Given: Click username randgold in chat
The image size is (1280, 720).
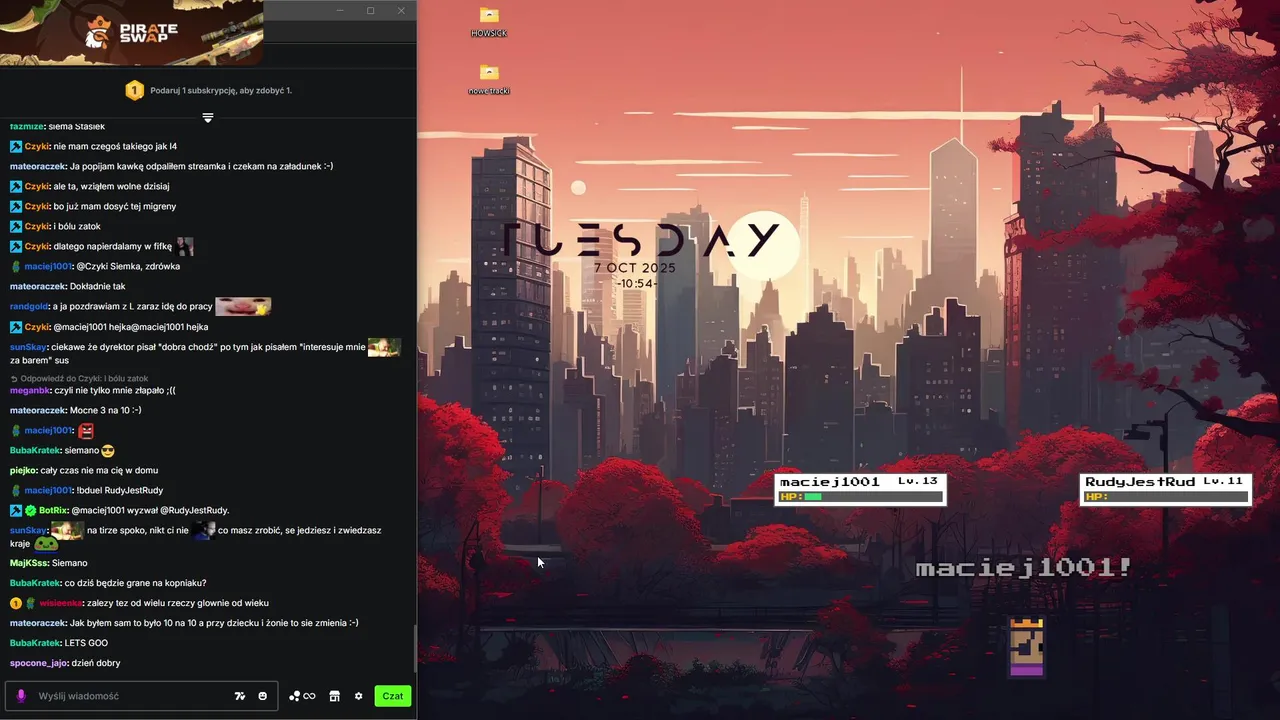Looking at the screenshot, I should (31, 307).
